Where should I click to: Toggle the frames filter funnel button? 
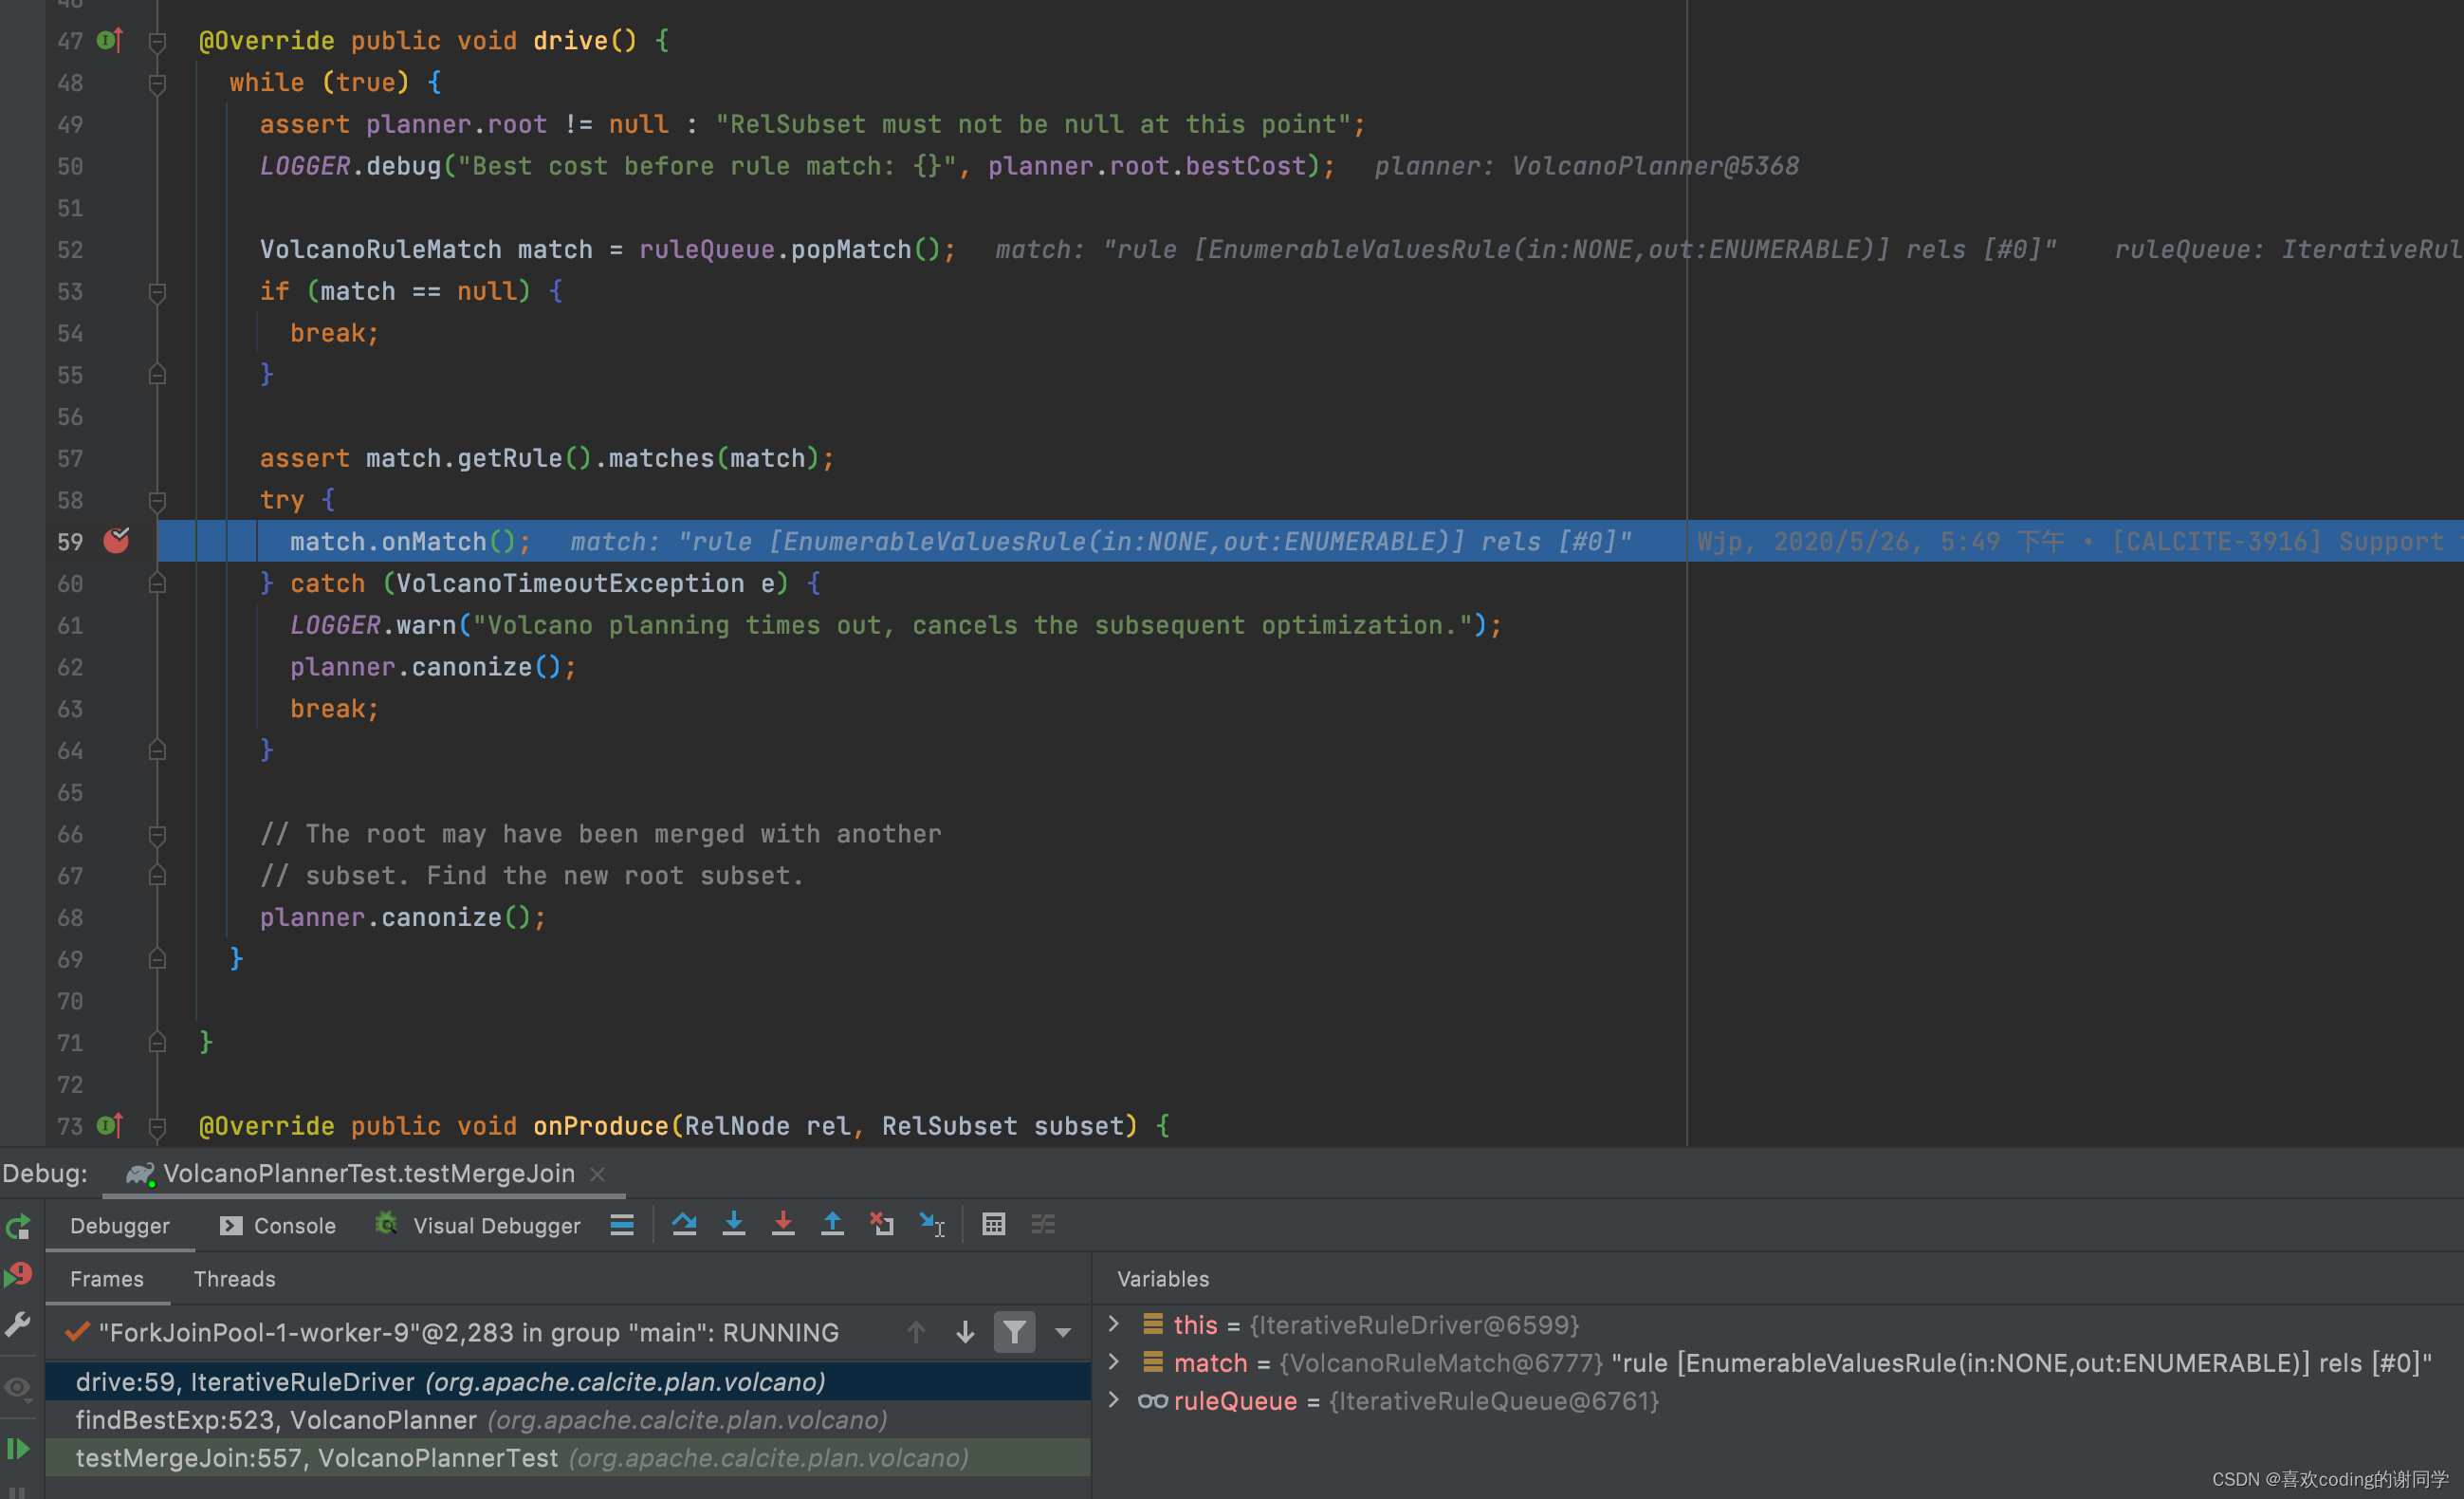(1014, 1332)
